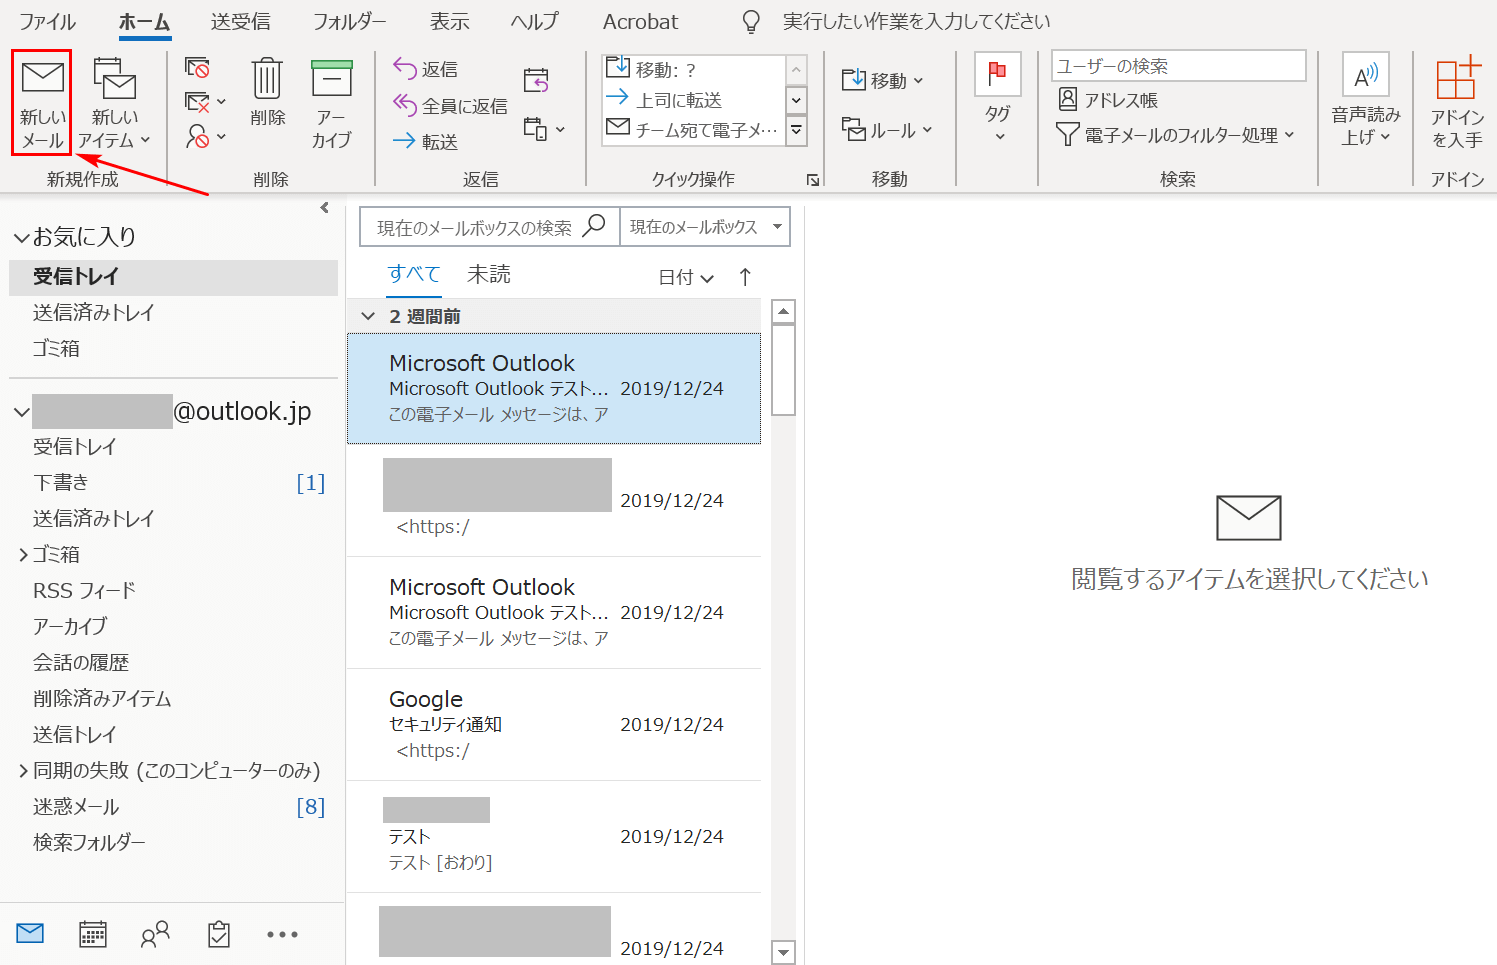This screenshot has width=1497, height=965.
Task: Expand the quick steps gallery
Action: 797,131
